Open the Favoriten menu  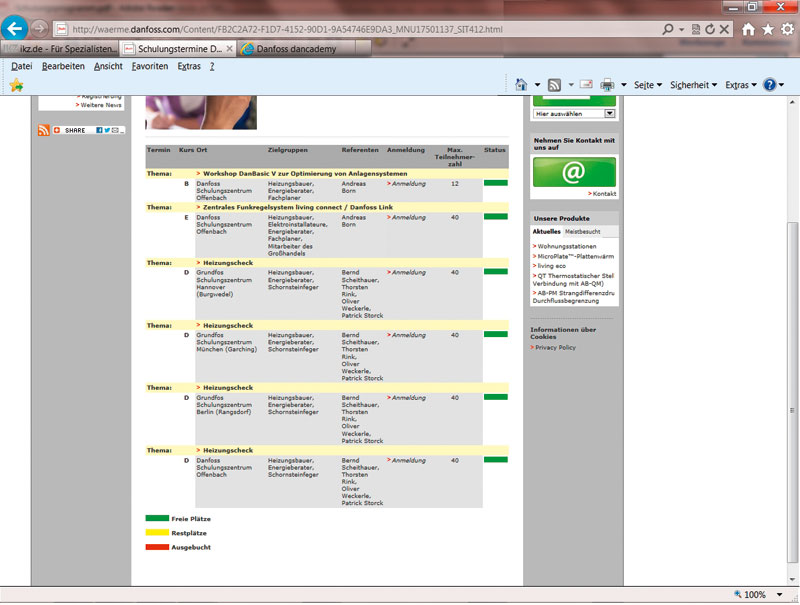pos(149,66)
